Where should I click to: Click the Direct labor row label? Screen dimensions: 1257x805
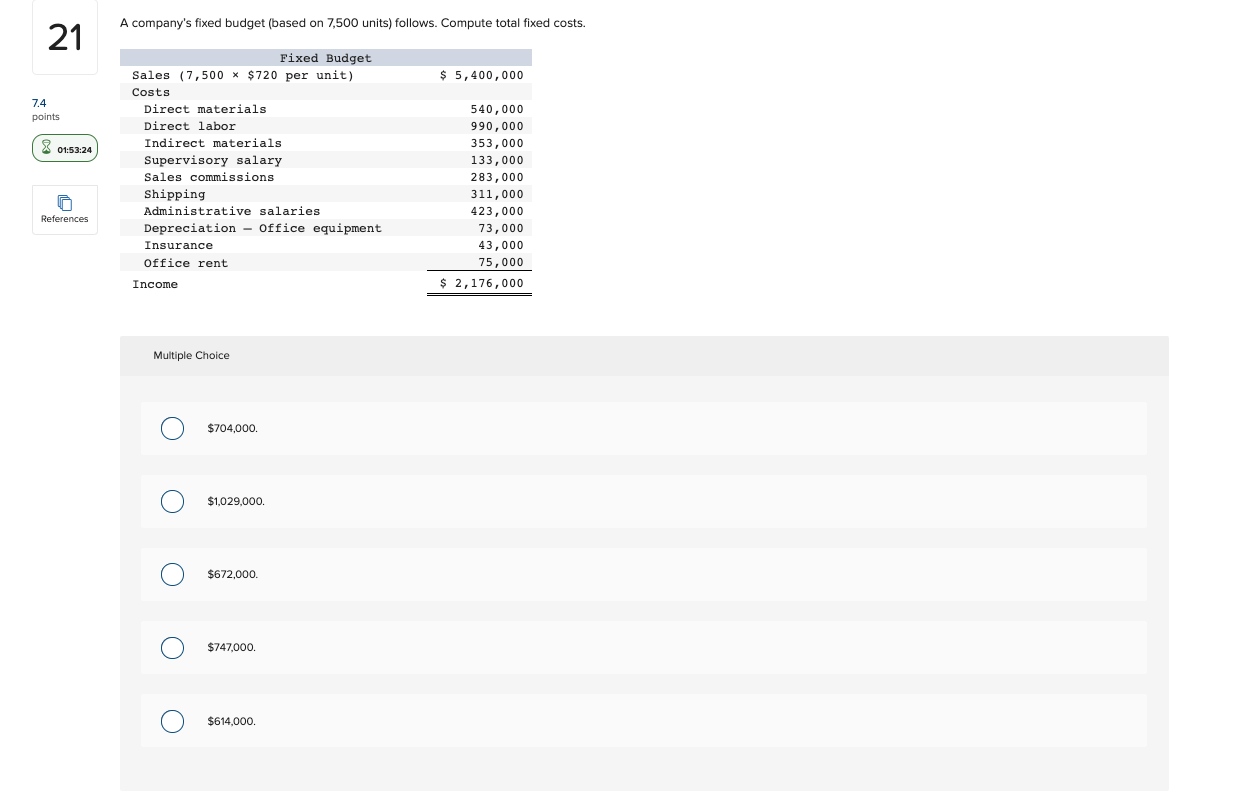pos(190,126)
